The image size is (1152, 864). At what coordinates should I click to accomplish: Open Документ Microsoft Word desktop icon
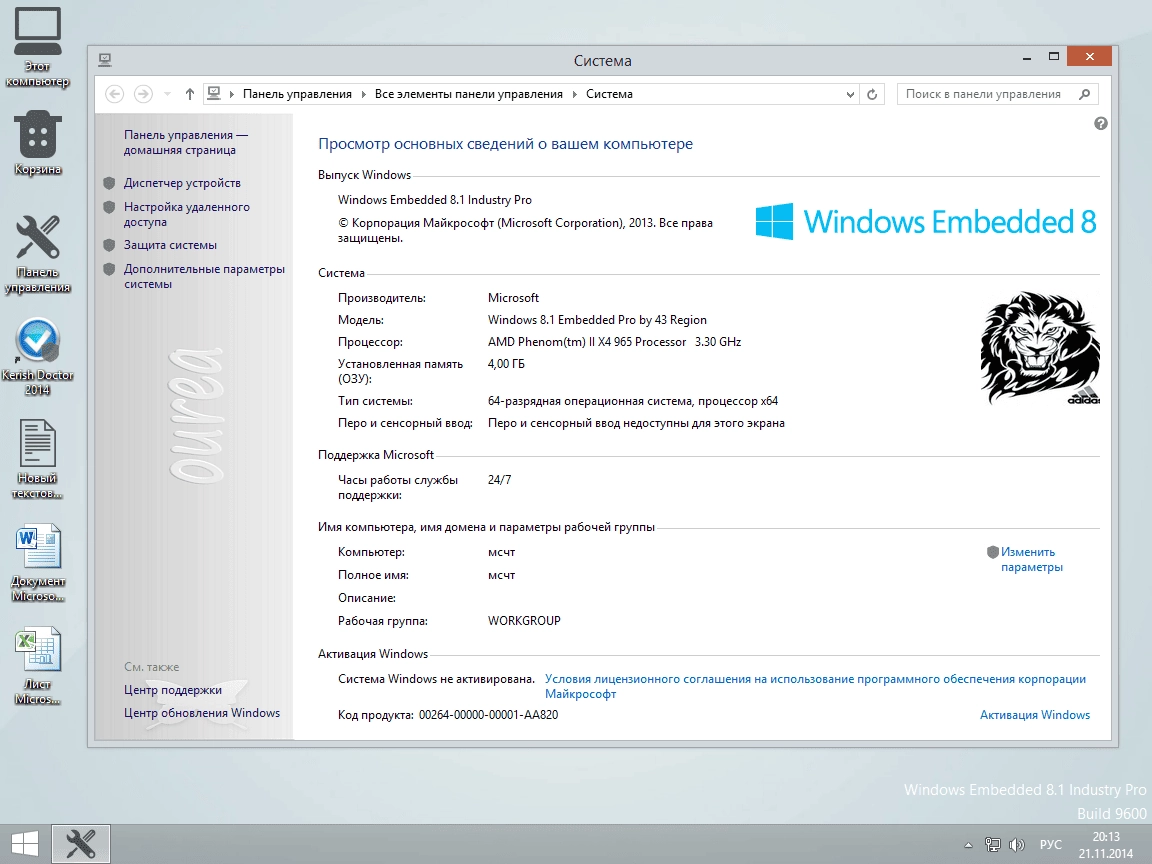(x=37, y=563)
